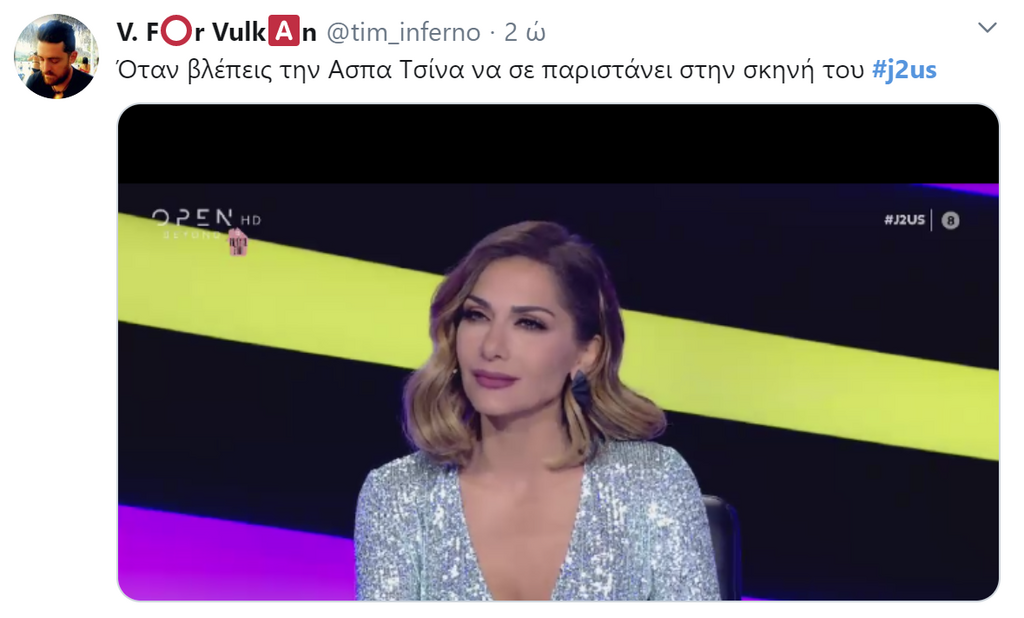
Task: Open the tweet author's profile picture
Action: click(x=56, y=57)
